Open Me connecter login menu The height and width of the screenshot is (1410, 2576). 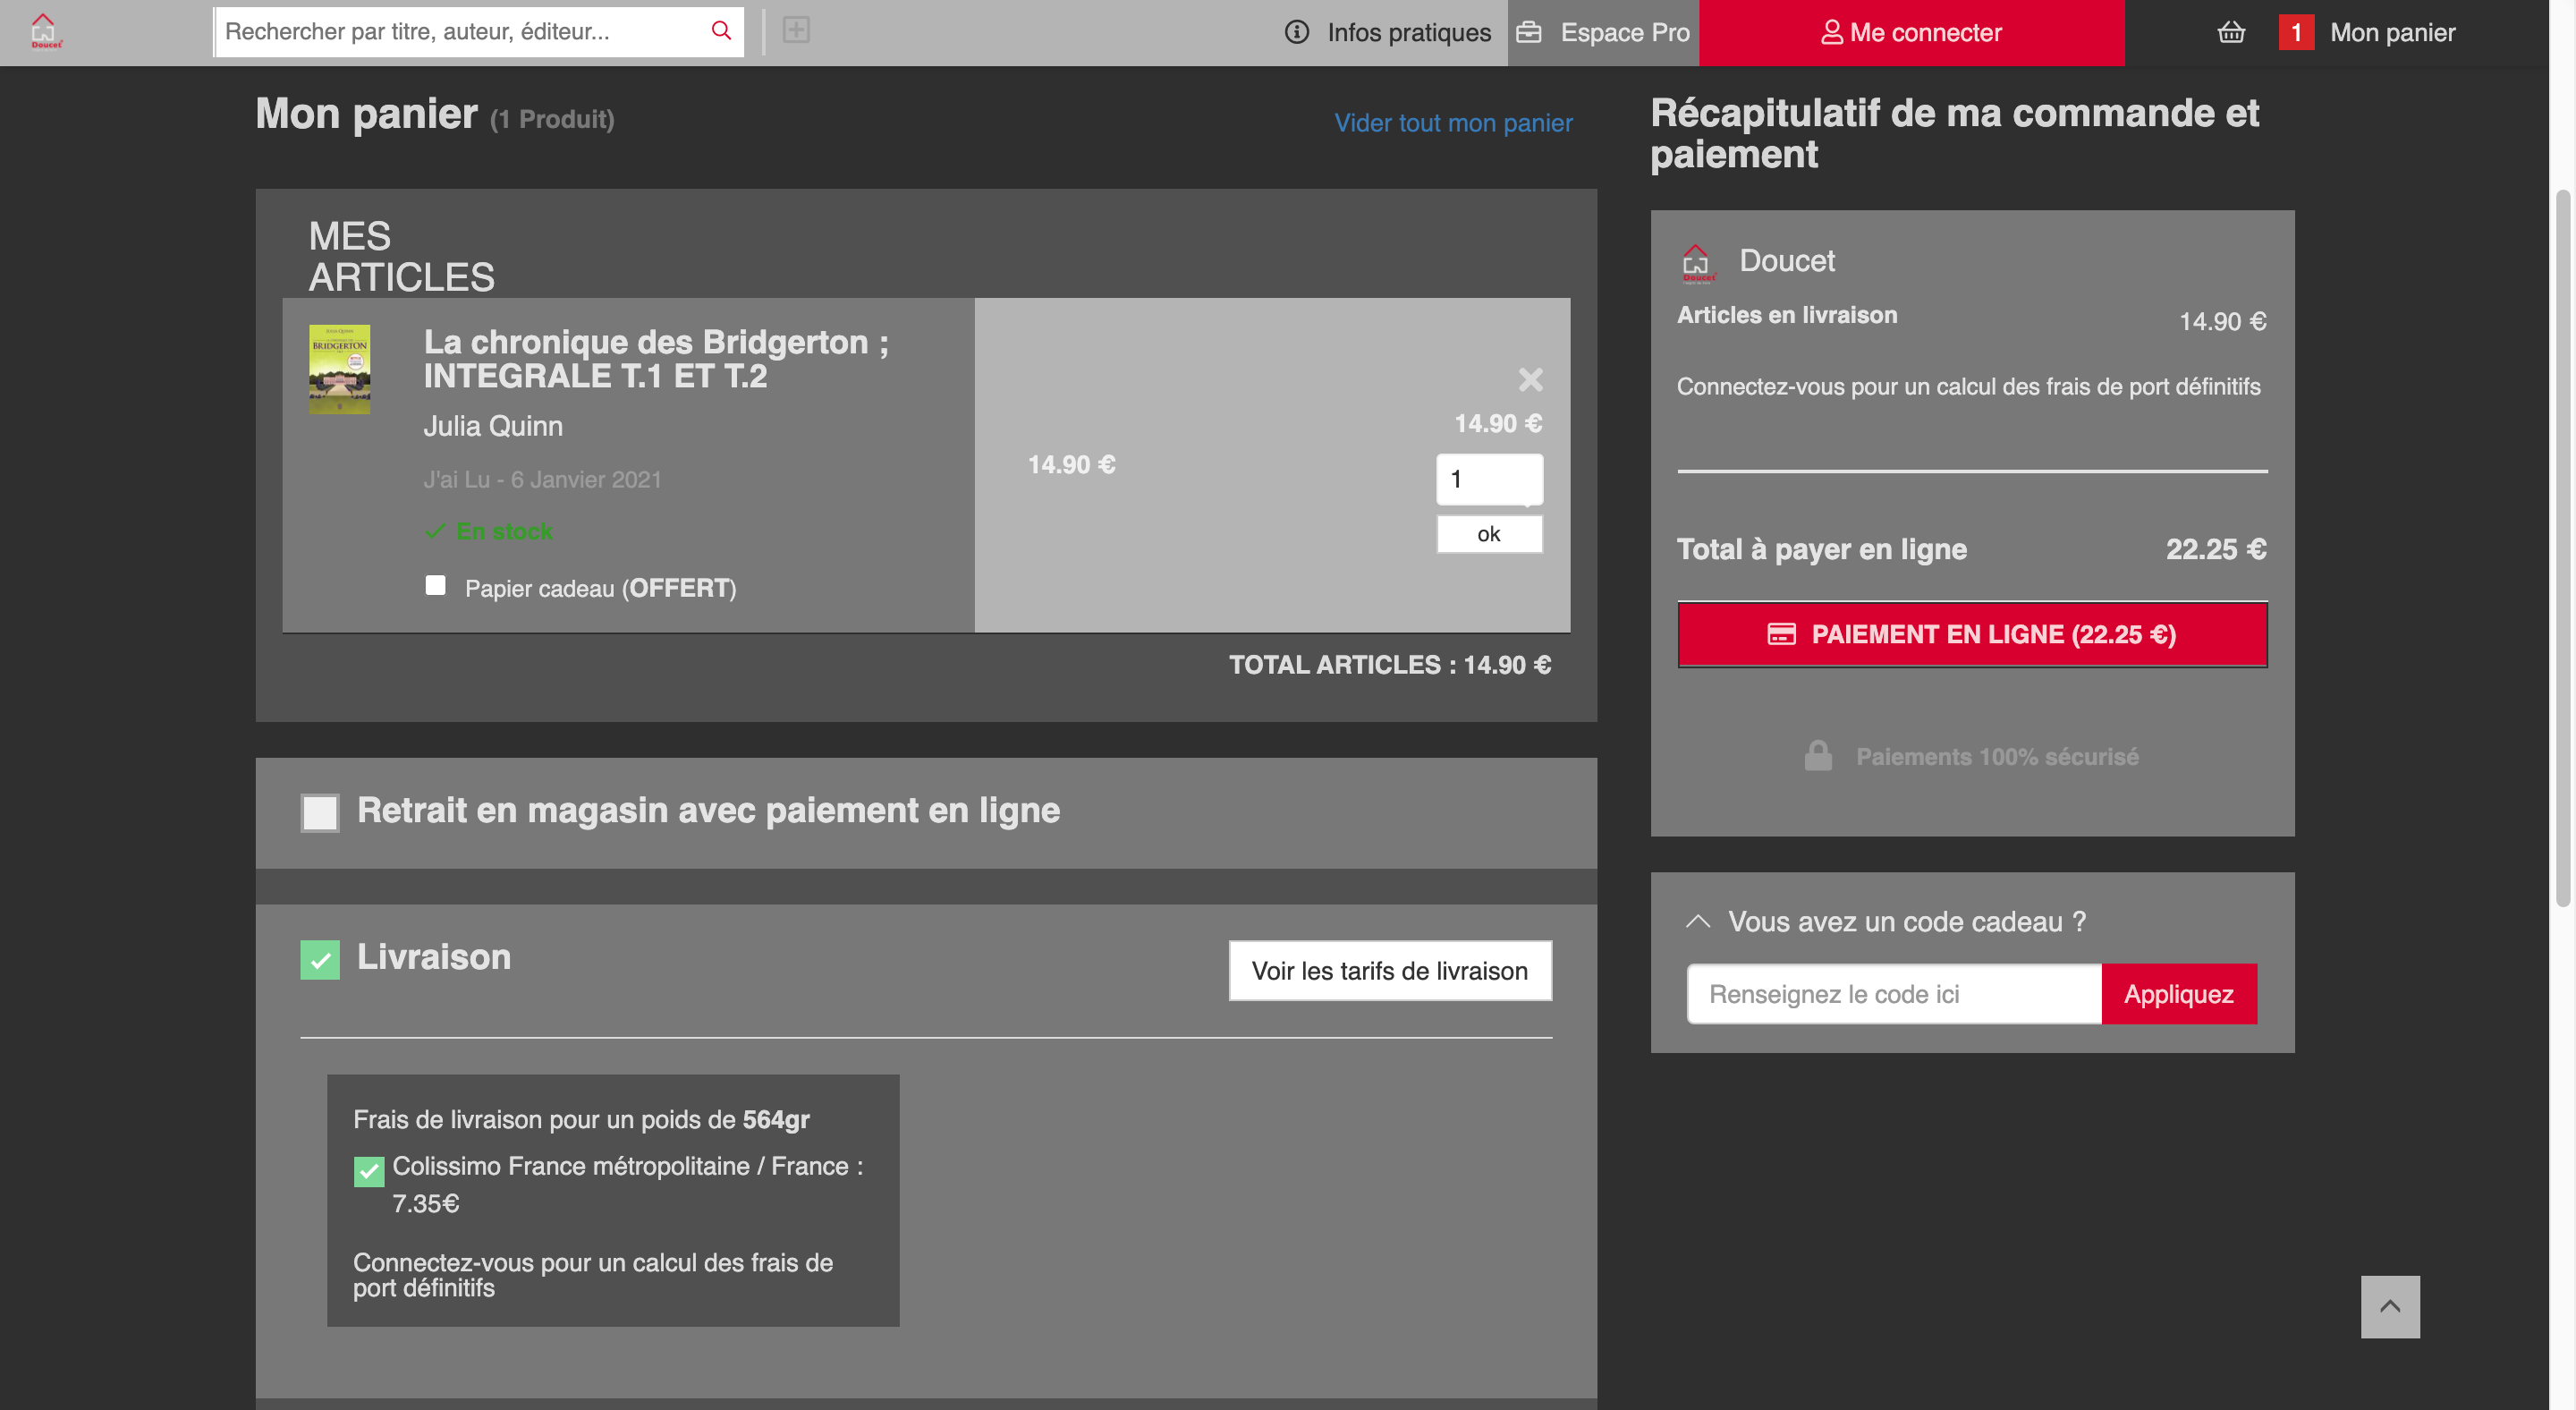click(1911, 33)
